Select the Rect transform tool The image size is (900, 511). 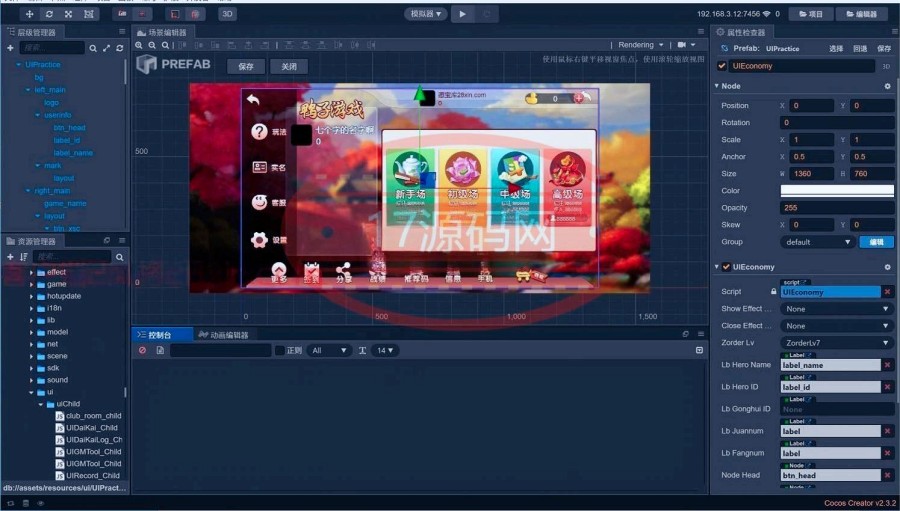[x=88, y=14]
